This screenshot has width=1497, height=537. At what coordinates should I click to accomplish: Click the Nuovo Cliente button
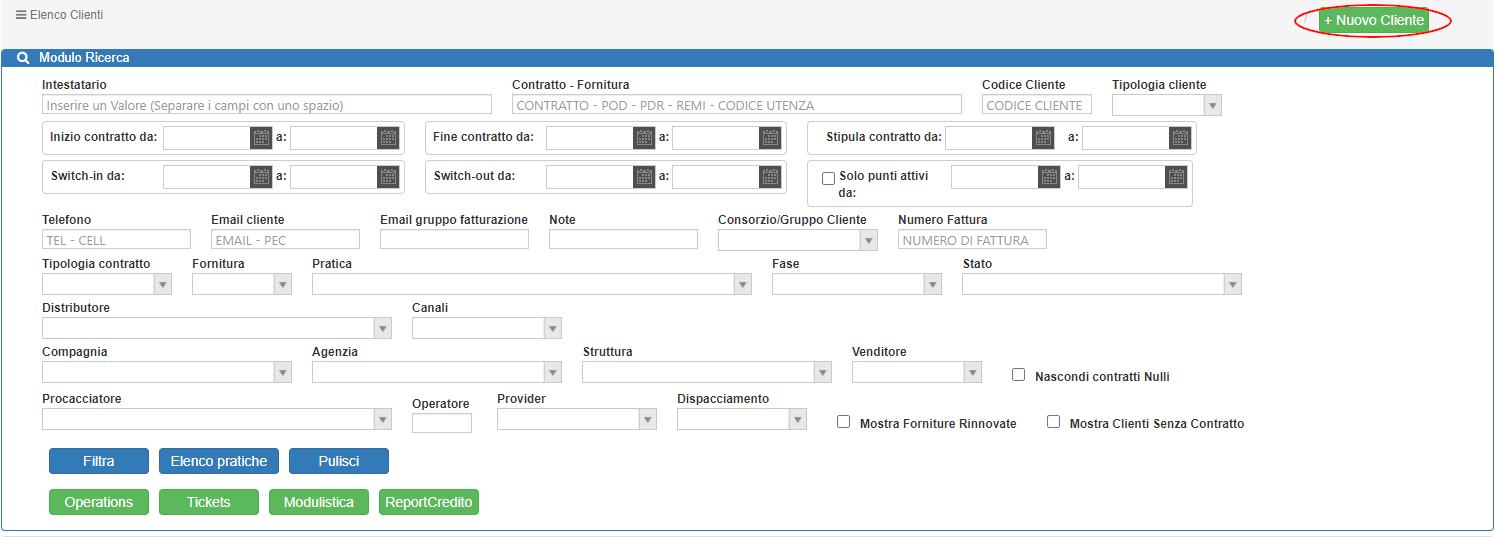tap(1373, 20)
